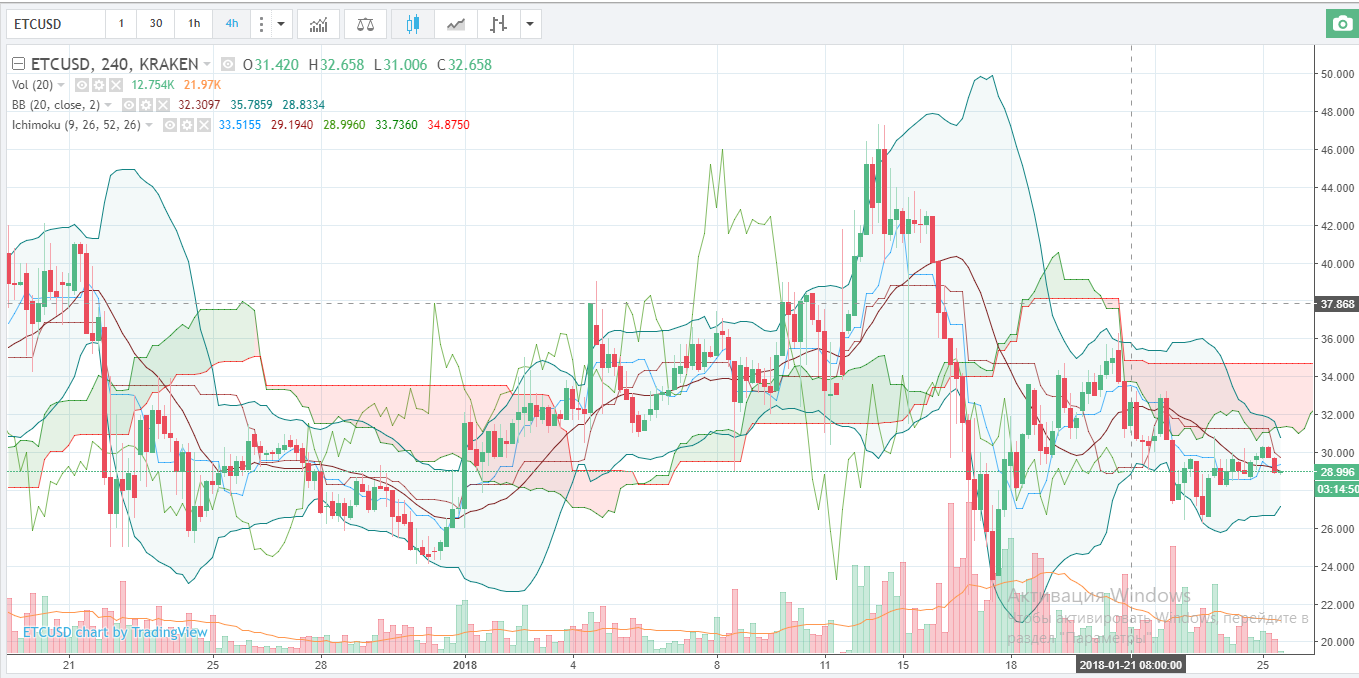The image size is (1359, 678).
Task: Select the 1 minute timeframe
Action: point(122,24)
